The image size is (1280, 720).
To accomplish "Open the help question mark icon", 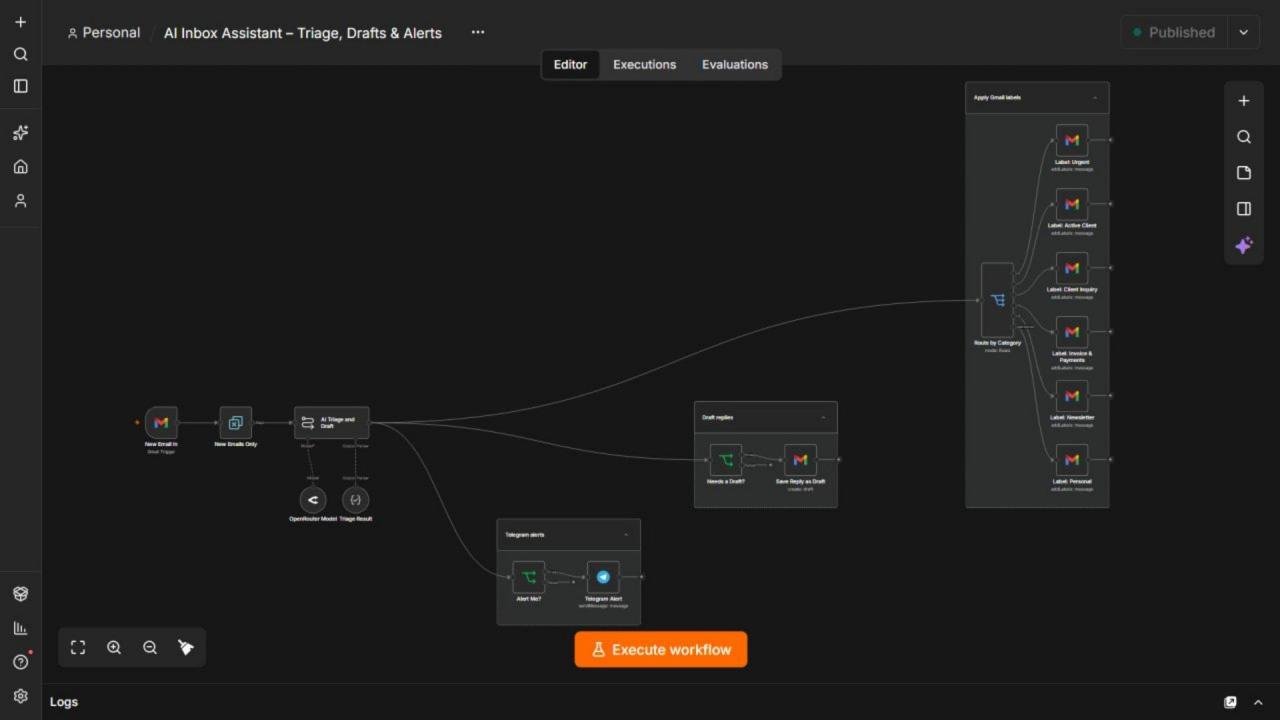I will [20, 662].
